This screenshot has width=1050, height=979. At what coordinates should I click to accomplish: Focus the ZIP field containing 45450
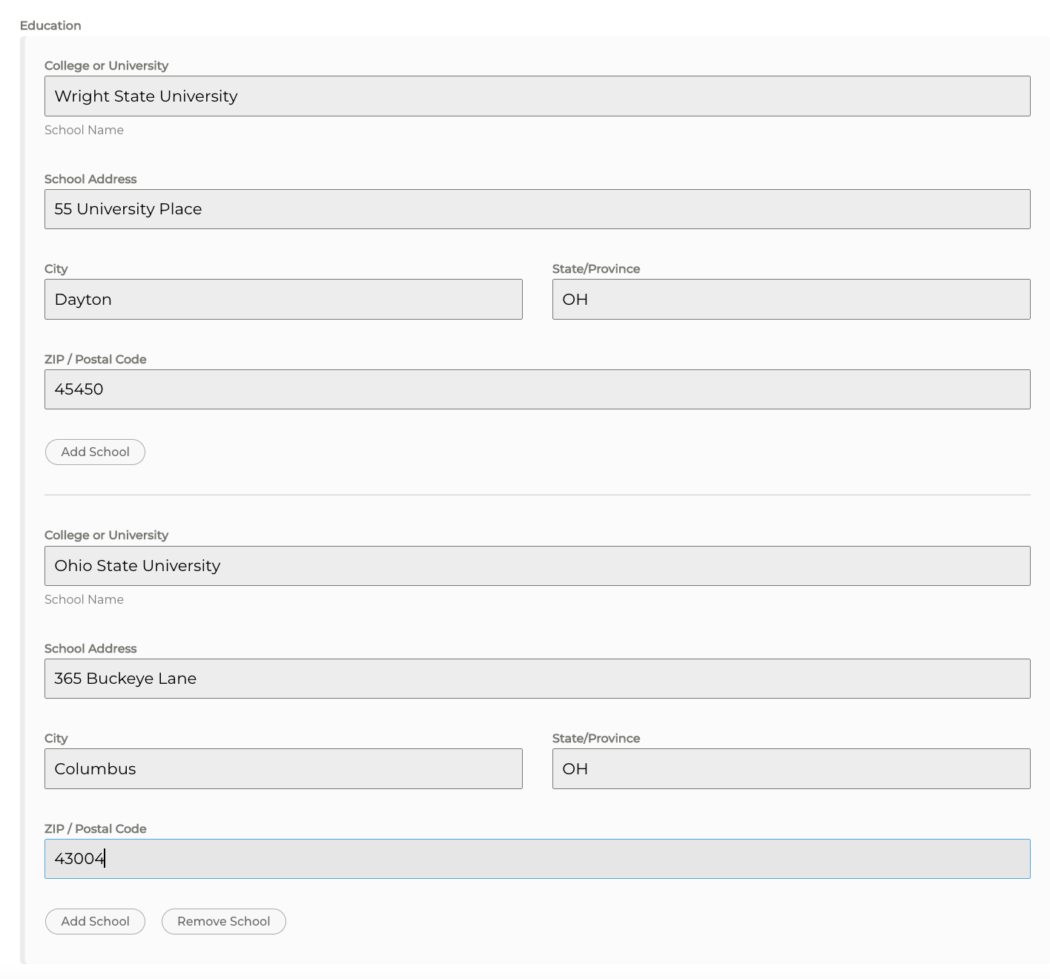[x=537, y=390]
